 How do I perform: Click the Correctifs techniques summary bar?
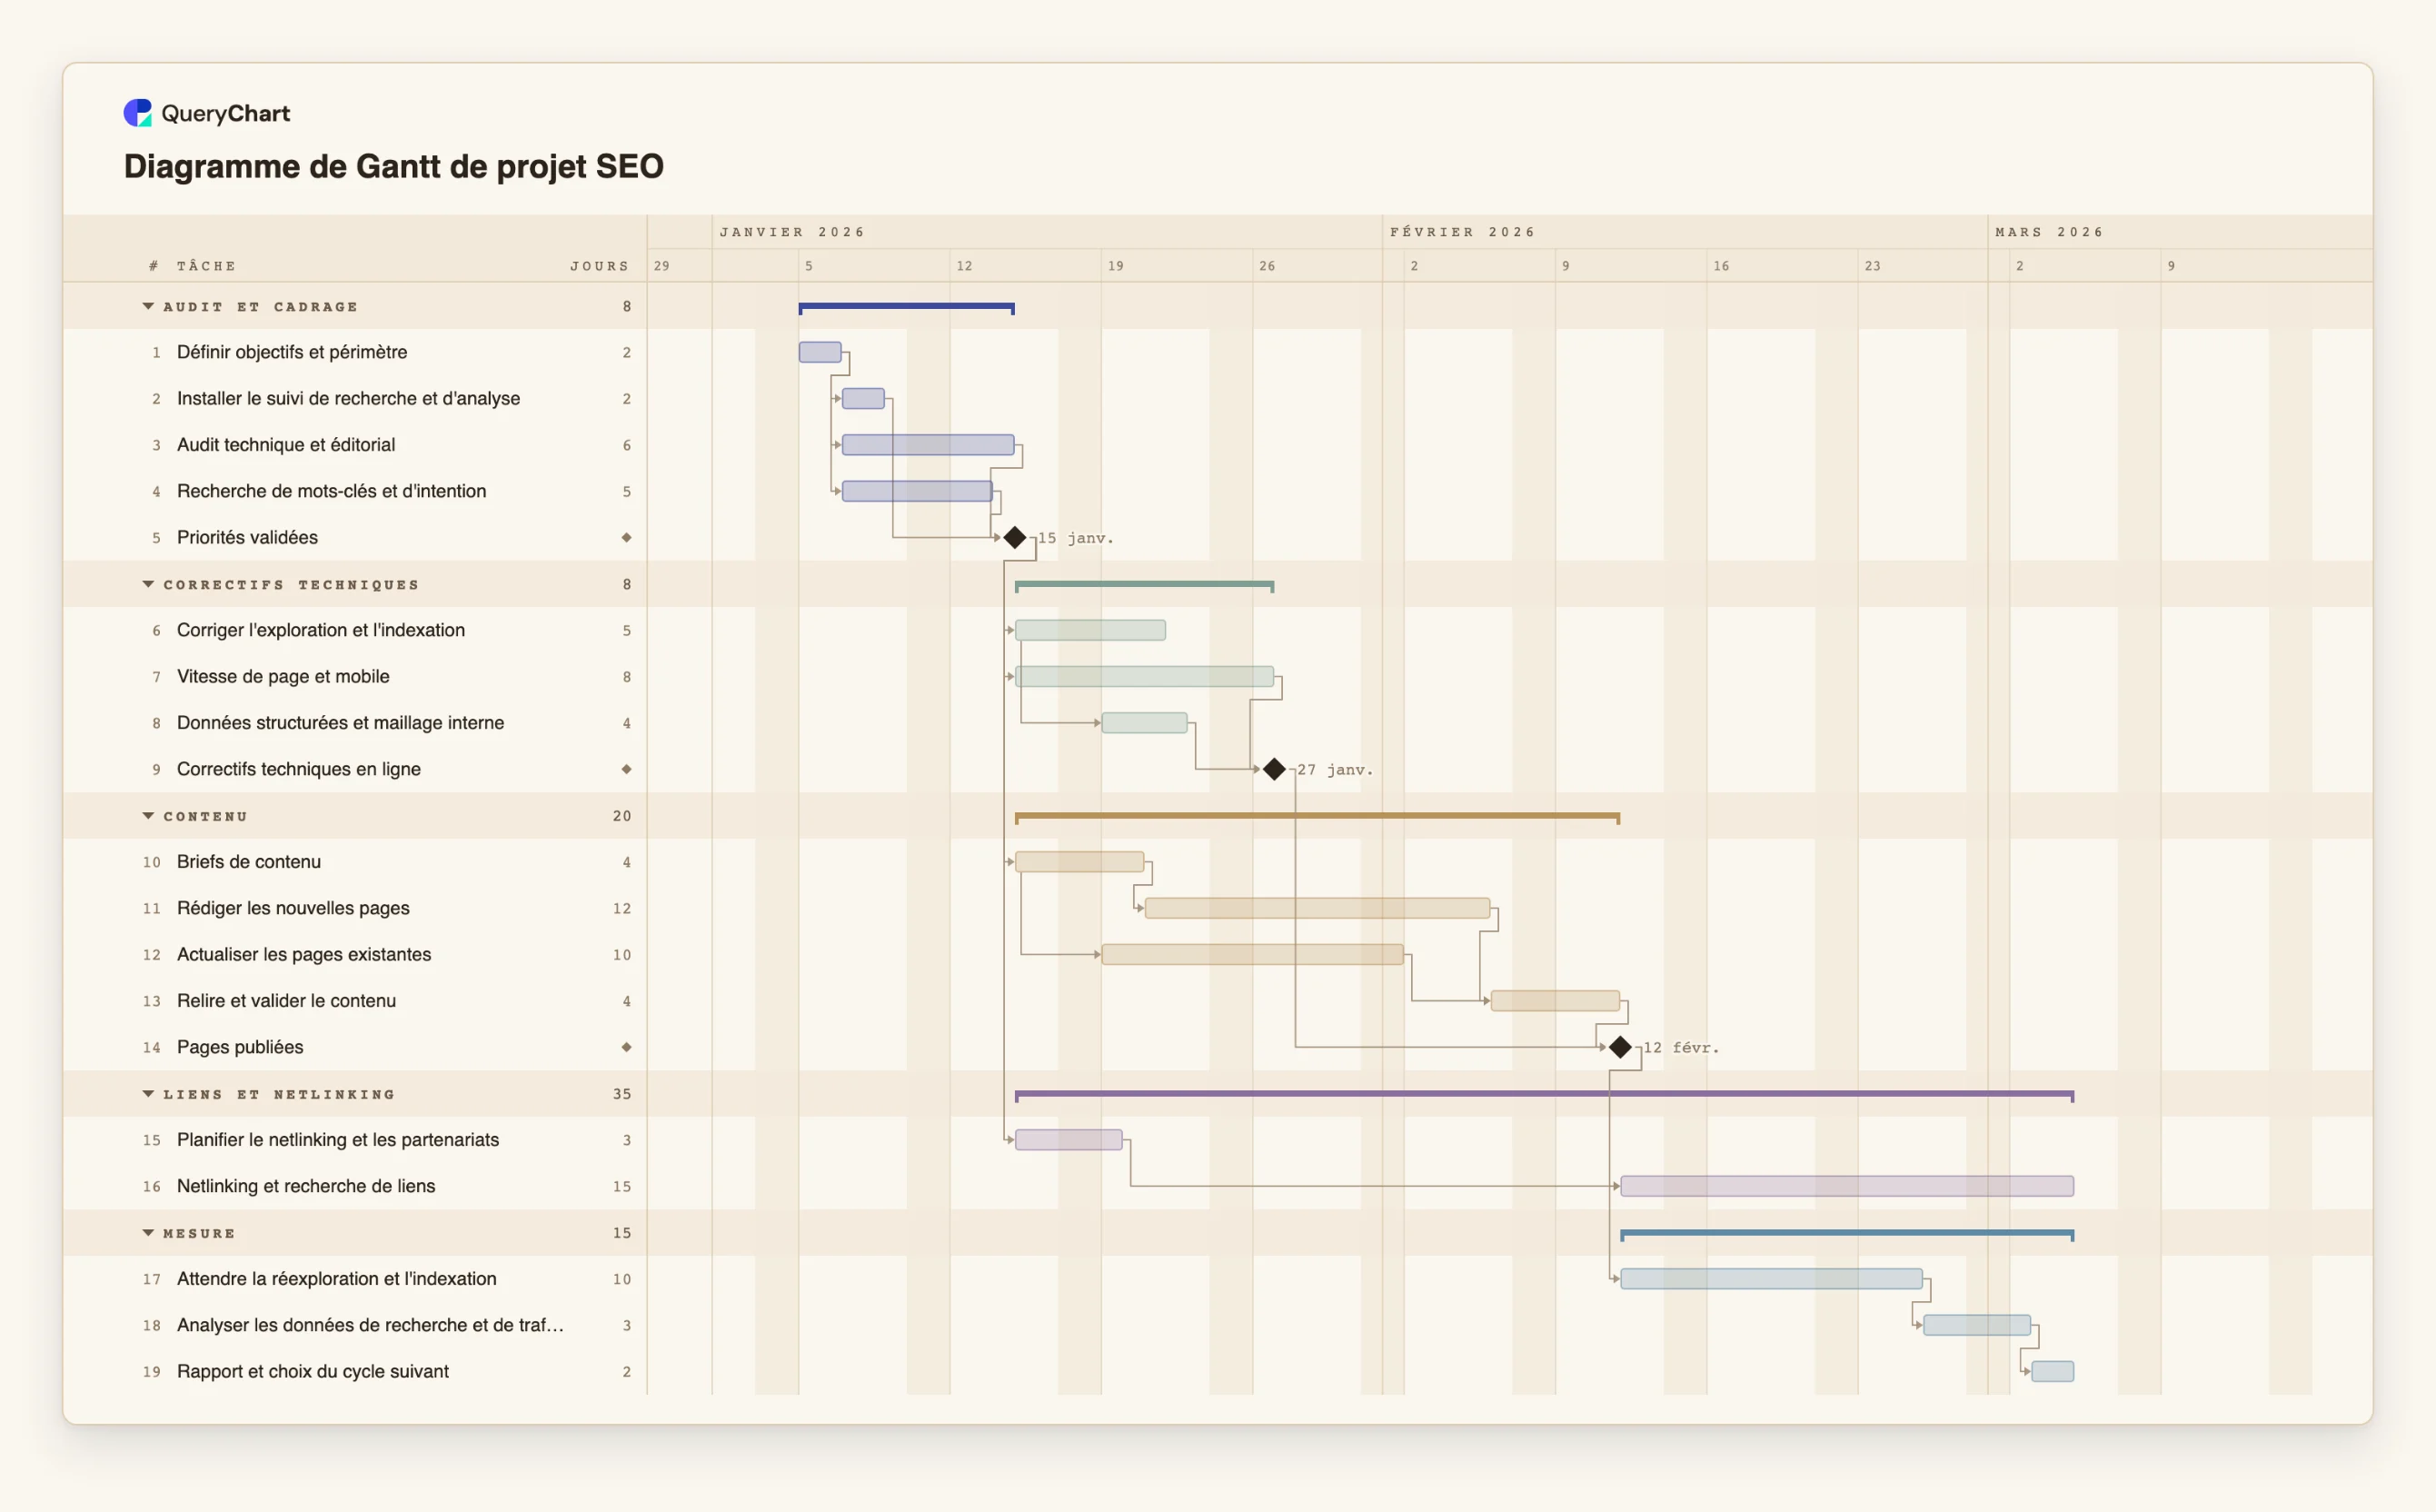click(1144, 585)
